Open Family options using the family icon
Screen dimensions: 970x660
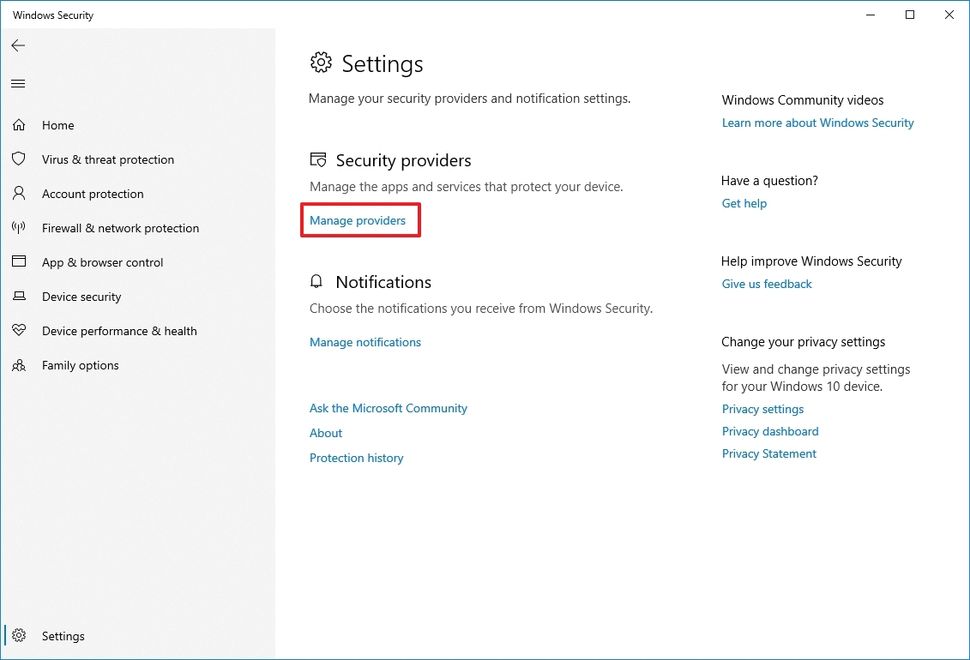tap(18, 365)
